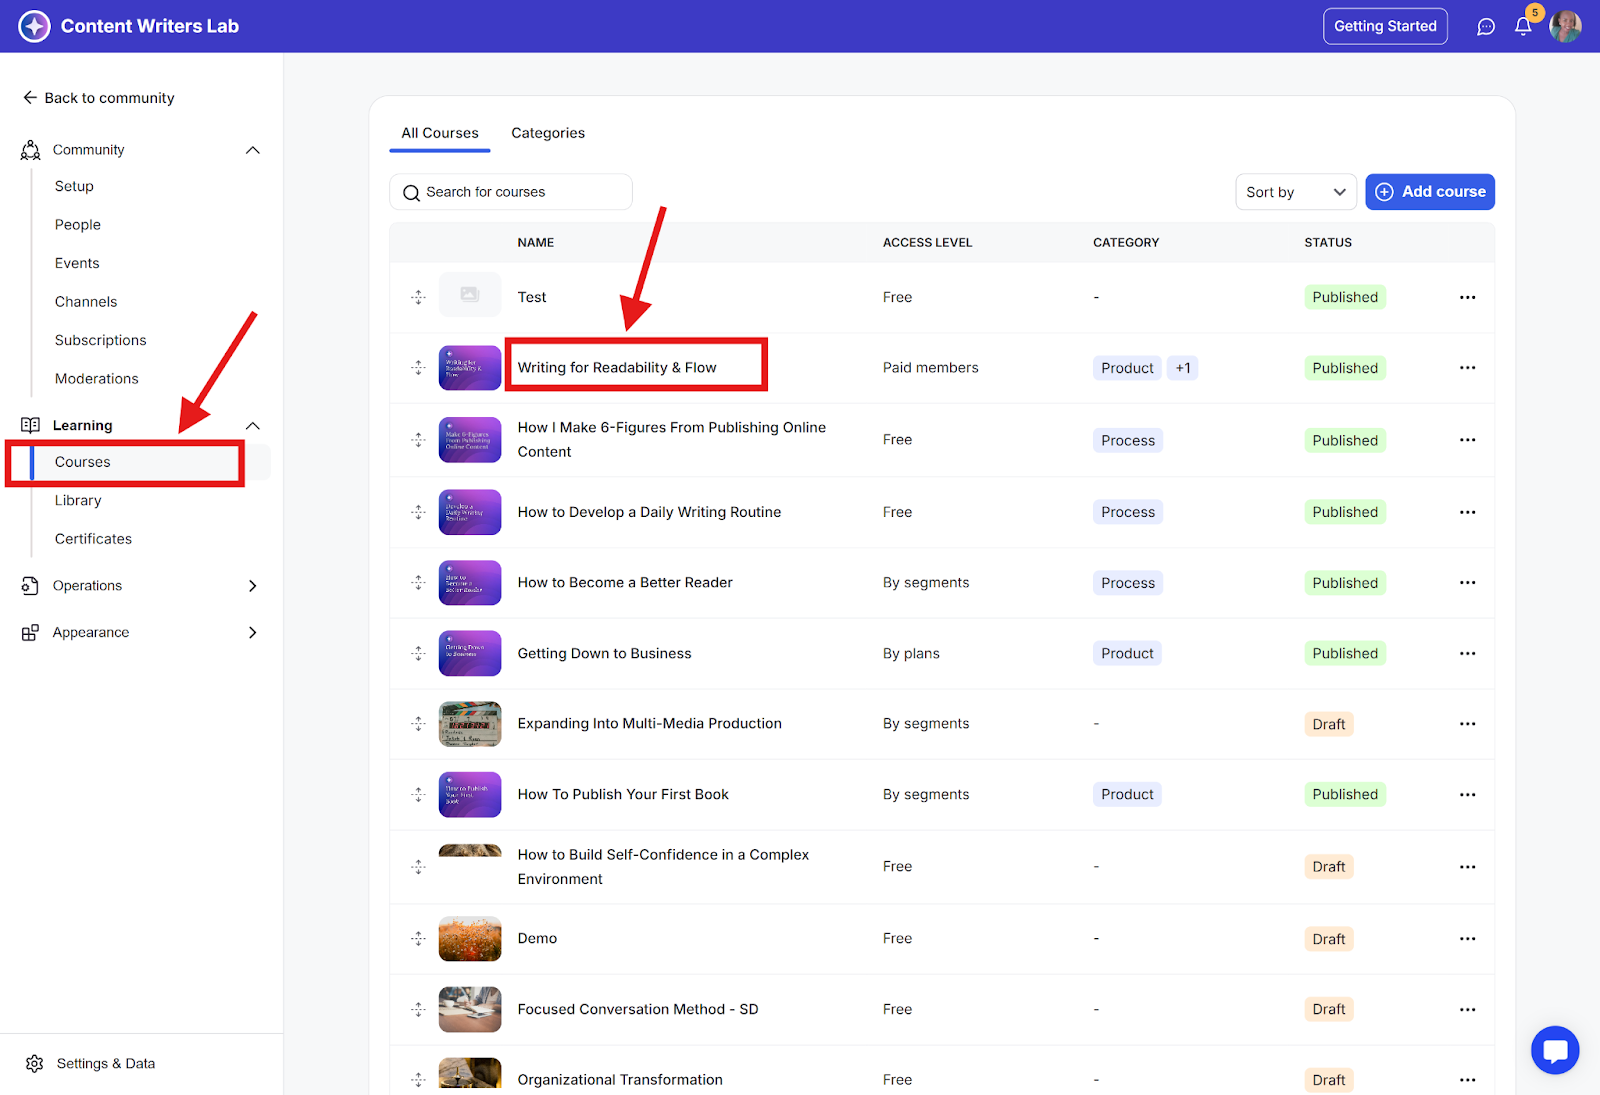Open the floating support chat widget

tap(1554, 1050)
